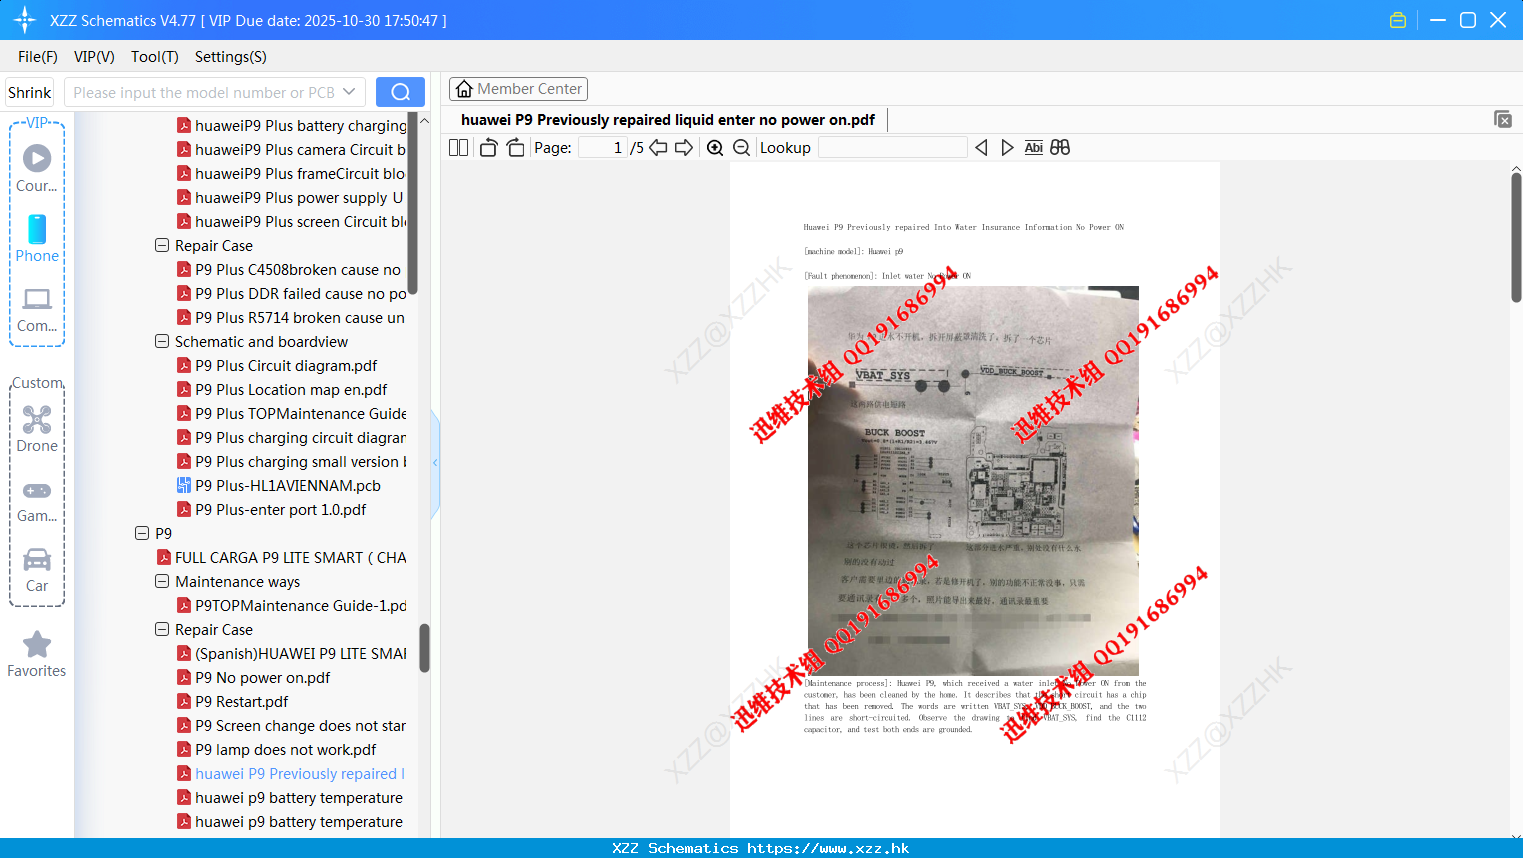Click the blue search button
Image resolution: width=1523 pixels, height=858 pixels.
[x=400, y=92]
